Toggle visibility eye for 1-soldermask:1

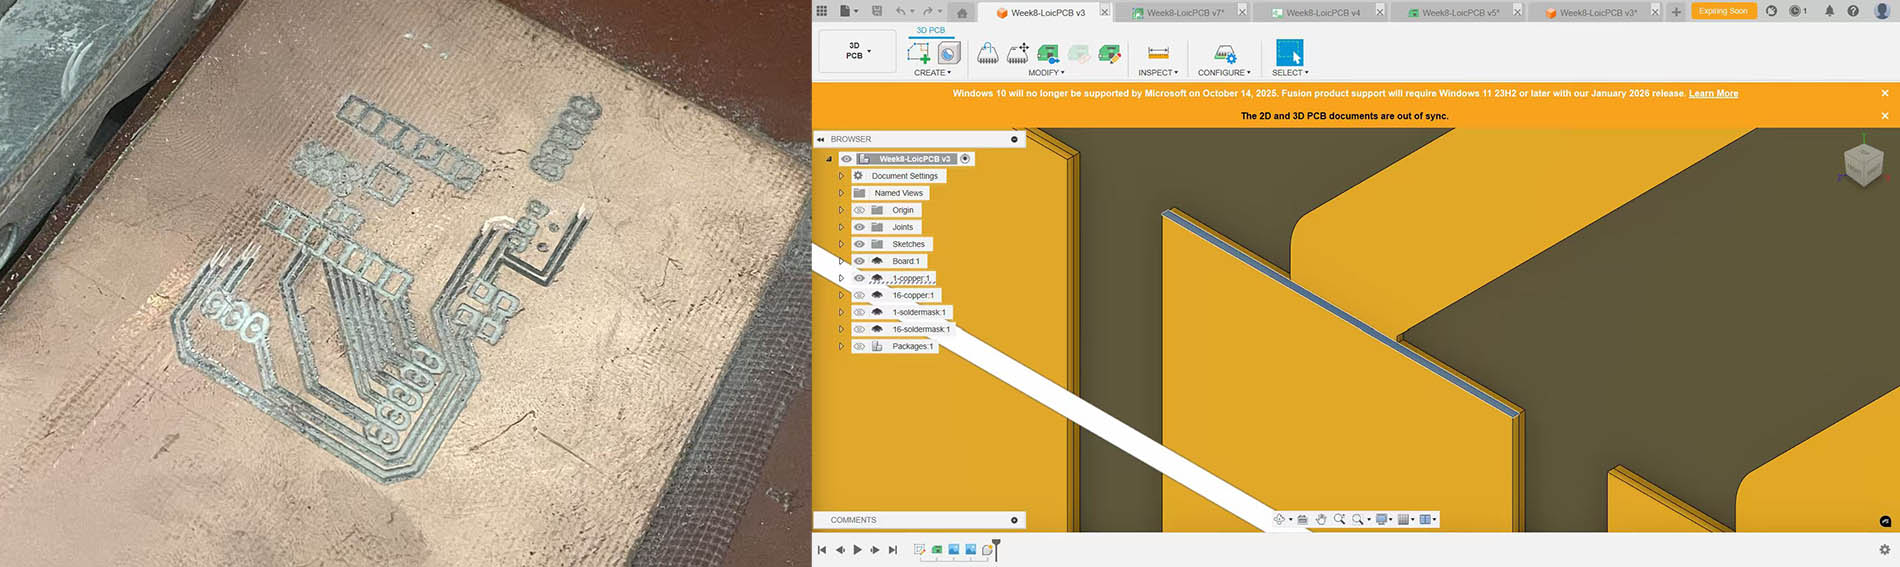859,312
